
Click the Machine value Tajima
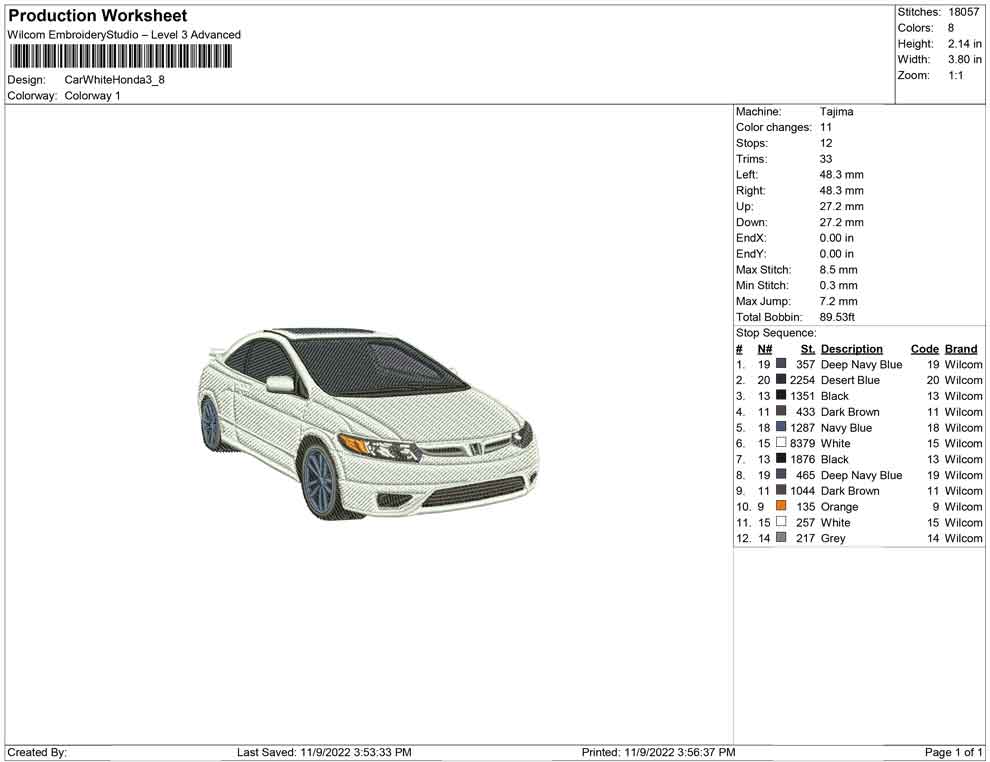(x=837, y=112)
